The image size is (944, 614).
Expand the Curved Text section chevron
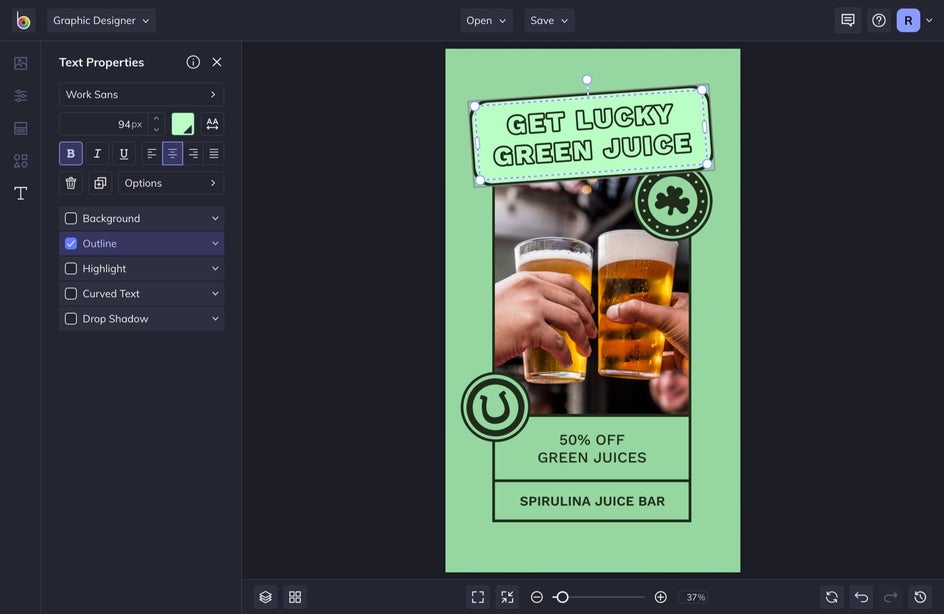215,294
